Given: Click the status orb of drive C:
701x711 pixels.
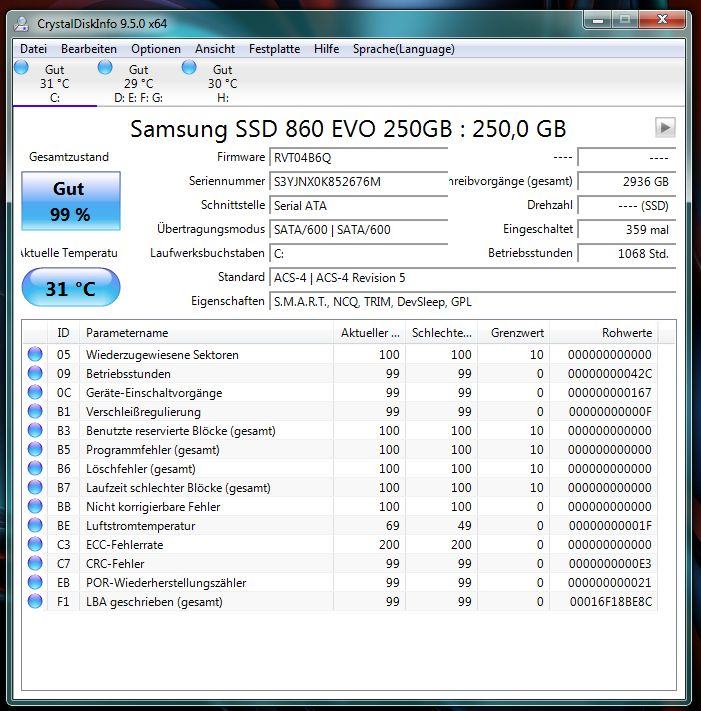Looking at the screenshot, I should click(x=21, y=68).
